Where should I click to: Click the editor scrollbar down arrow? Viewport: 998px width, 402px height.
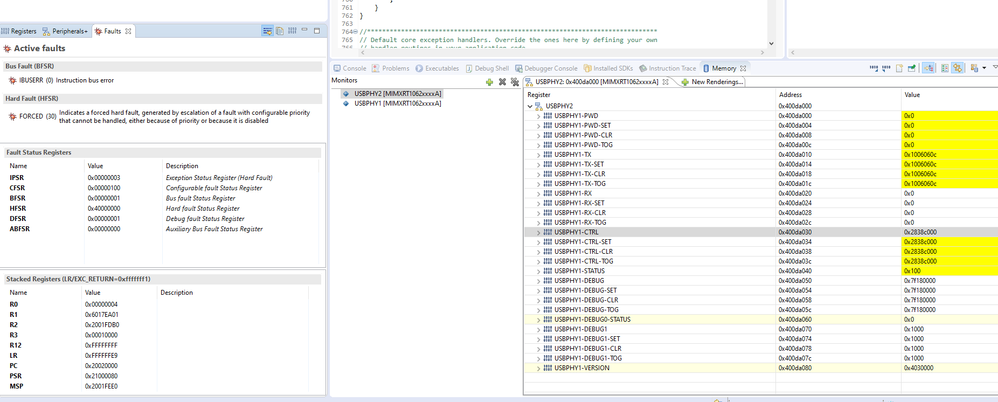771,43
